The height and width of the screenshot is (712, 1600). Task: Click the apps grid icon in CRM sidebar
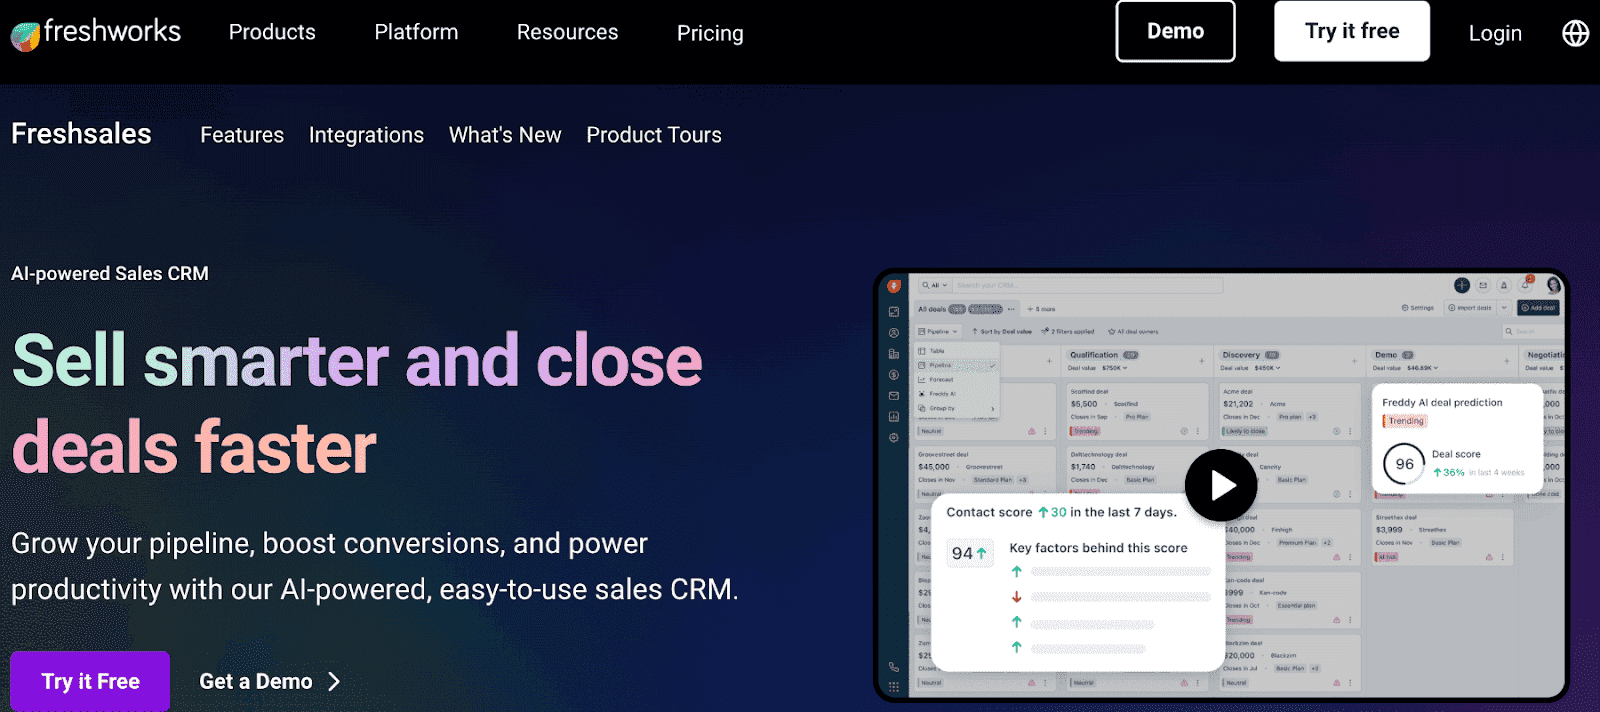click(893, 687)
